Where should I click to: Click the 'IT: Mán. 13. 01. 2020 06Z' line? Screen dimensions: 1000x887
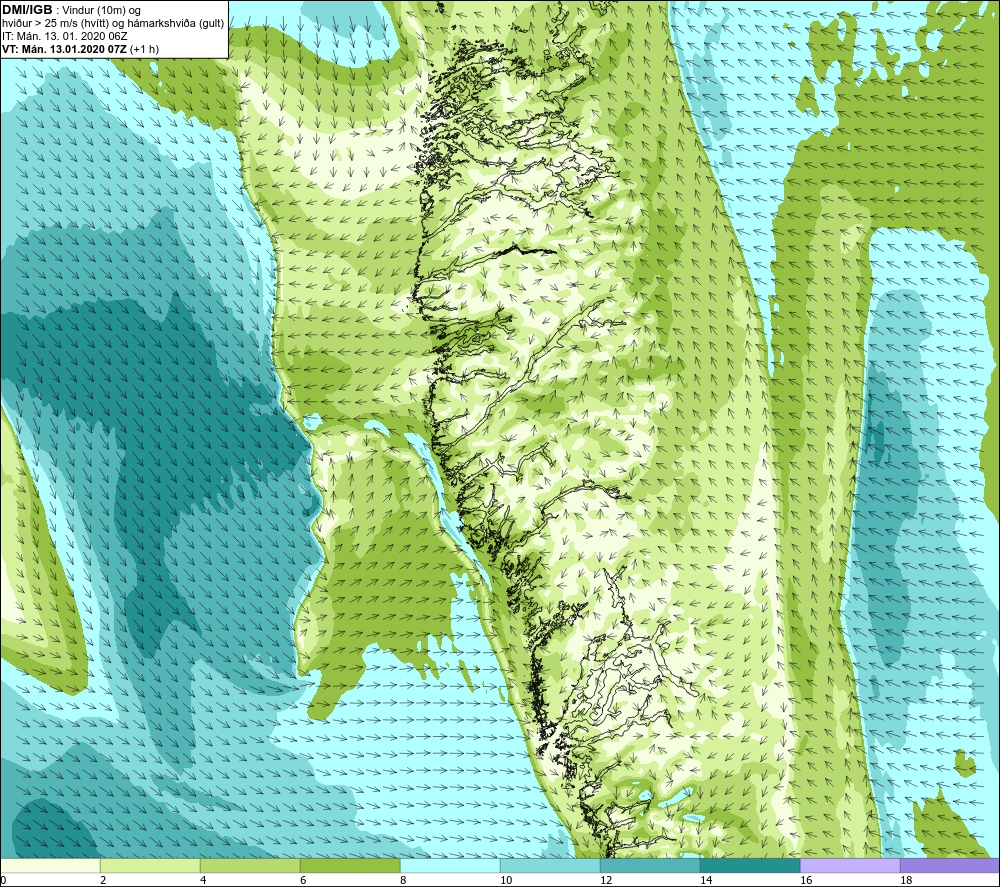[64, 36]
